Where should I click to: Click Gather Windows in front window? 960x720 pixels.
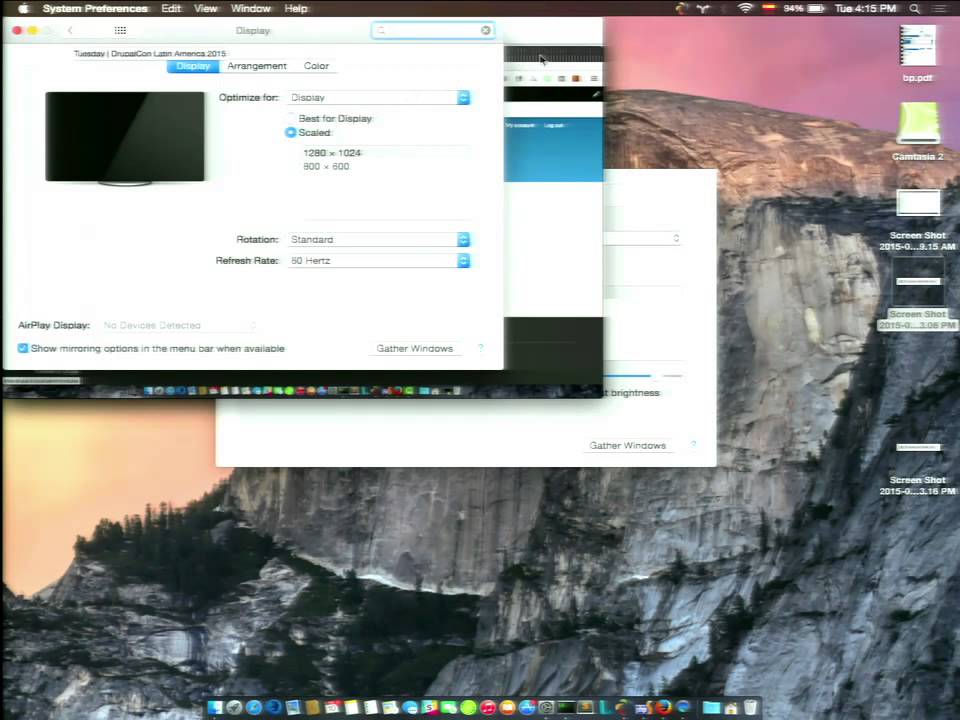coord(414,348)
